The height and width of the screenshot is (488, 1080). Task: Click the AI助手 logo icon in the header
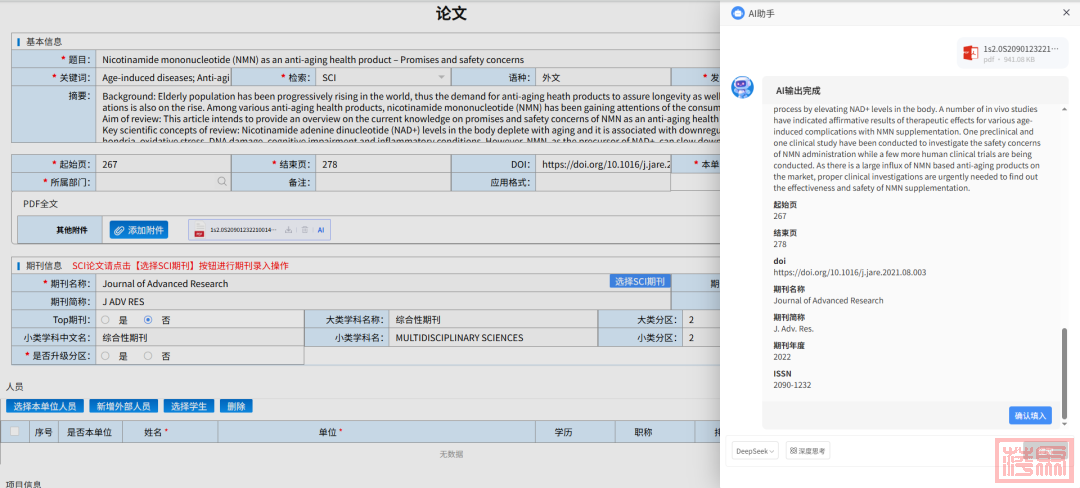point(738,14)
